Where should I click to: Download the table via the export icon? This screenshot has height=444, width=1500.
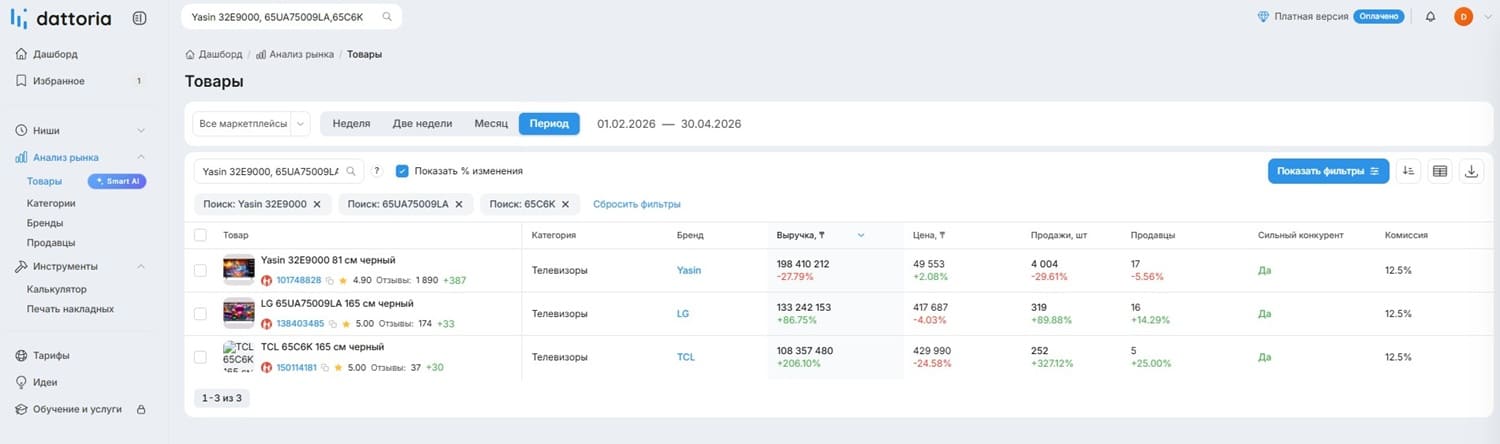(x=1472, y=171)
